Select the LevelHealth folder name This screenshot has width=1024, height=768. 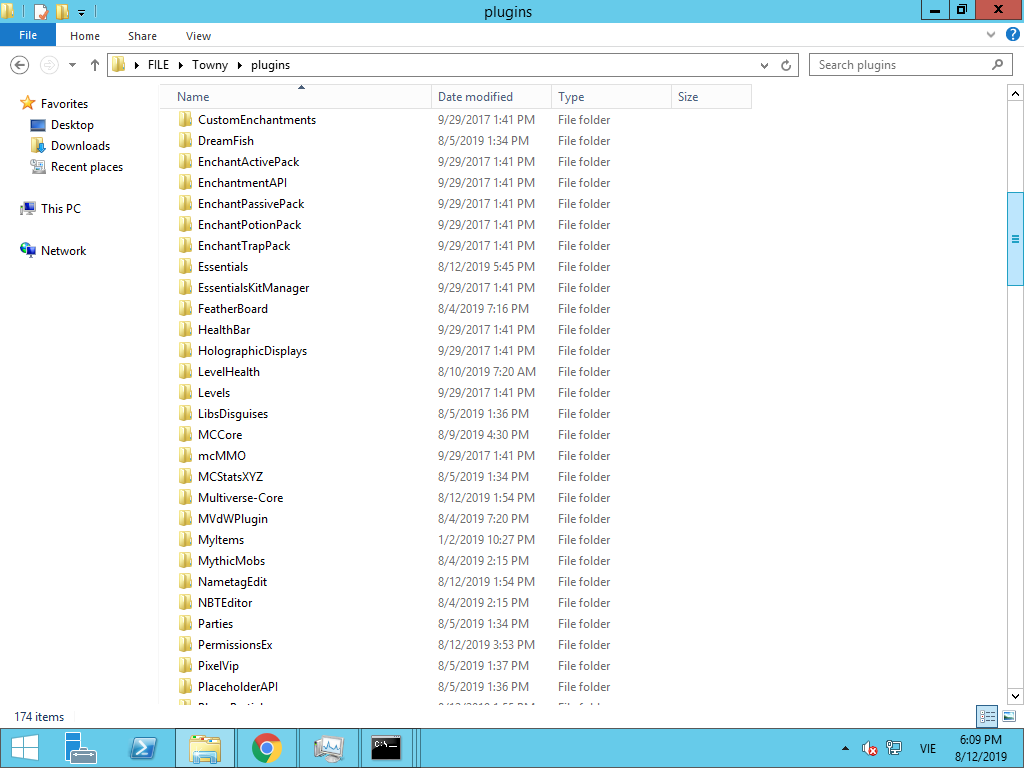tap(229, 372)
